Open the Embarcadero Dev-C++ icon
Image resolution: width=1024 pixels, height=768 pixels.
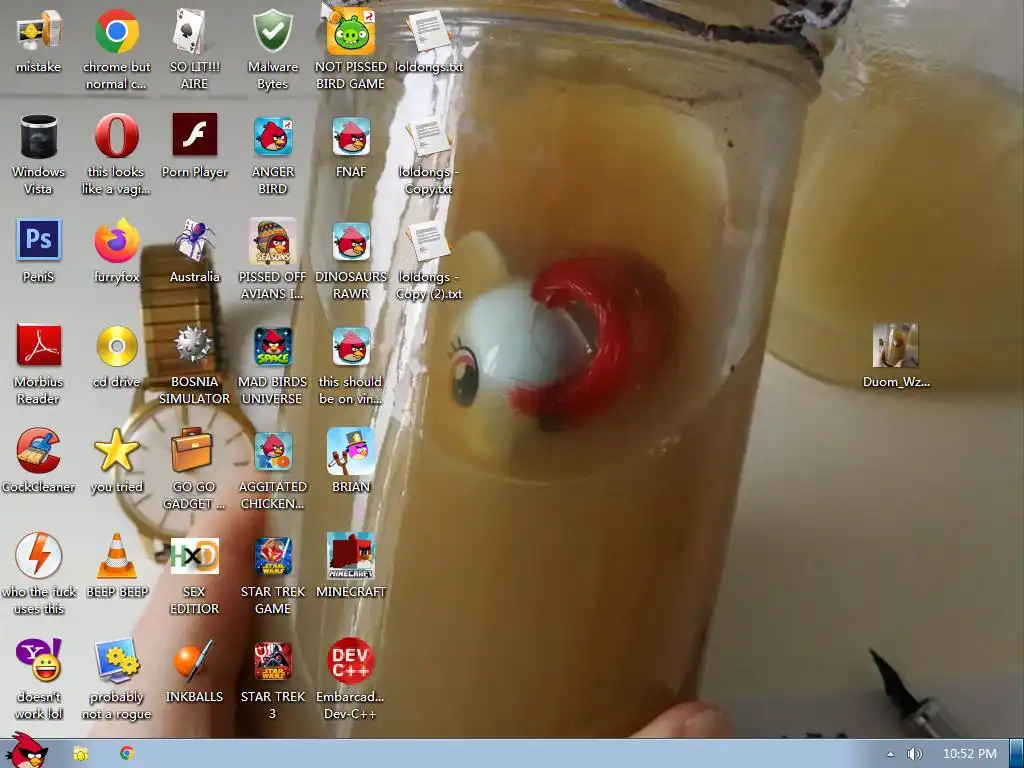[x=351, y=660]
